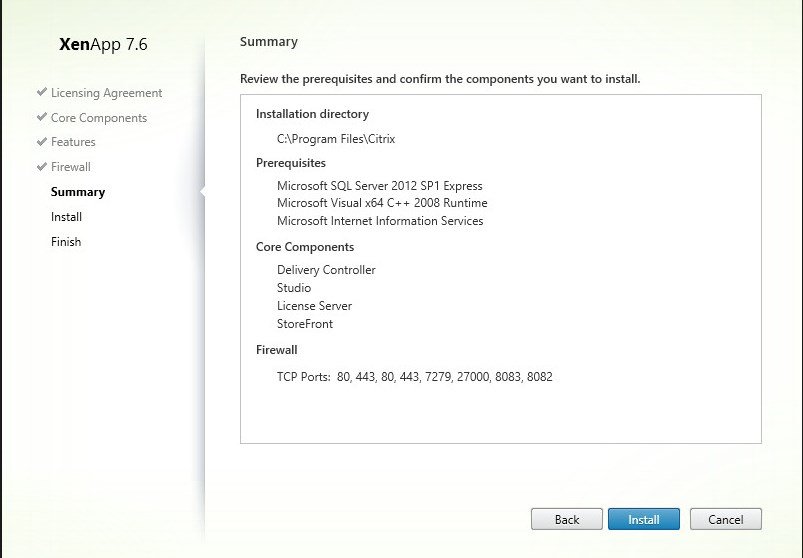Open the Firewall step in sidebar
The image size is (803, 558).
[71, 167]
